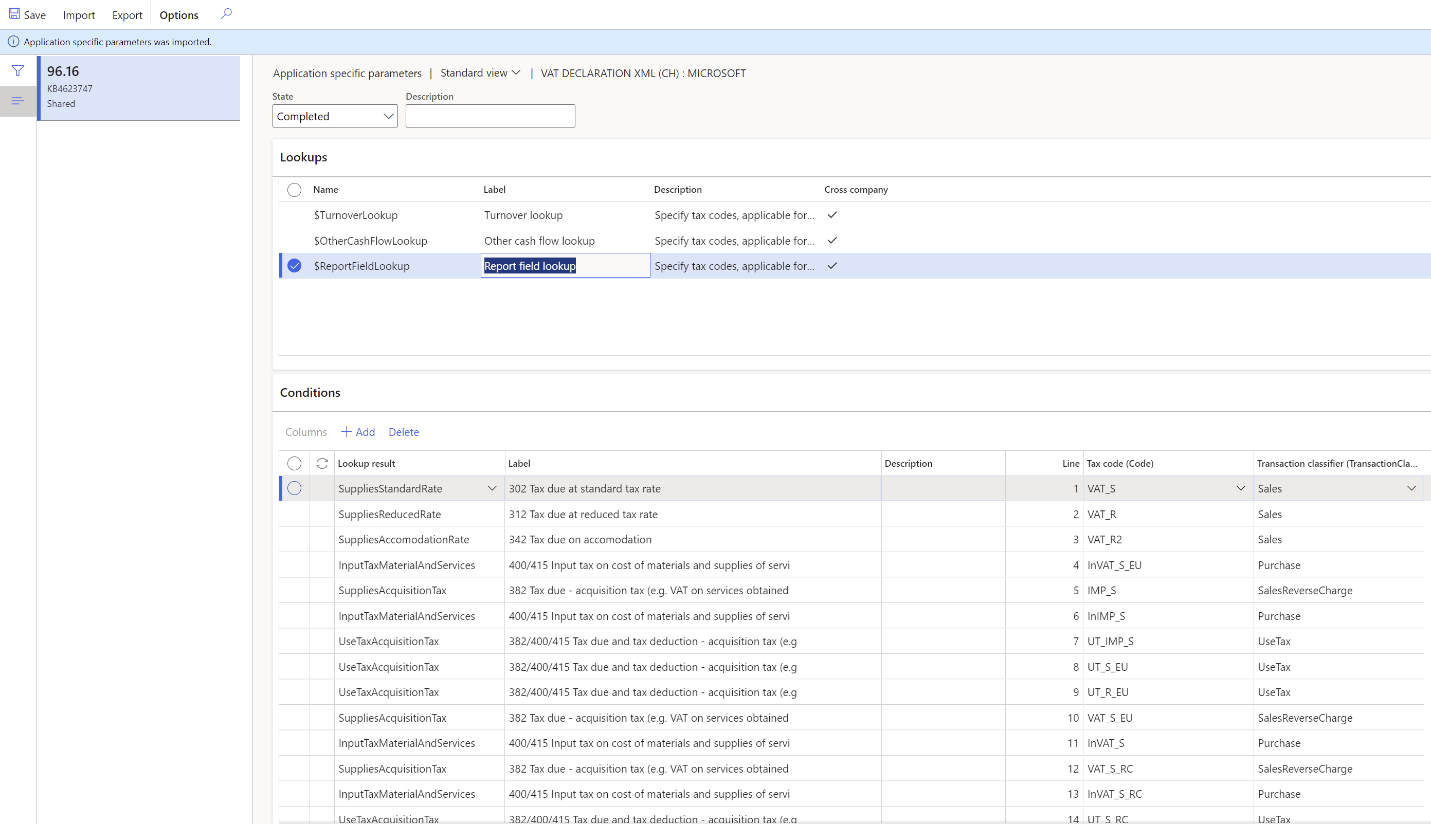Select all rows in Conditions grid
Screen dimensions: 1431x824
(294, 463)
